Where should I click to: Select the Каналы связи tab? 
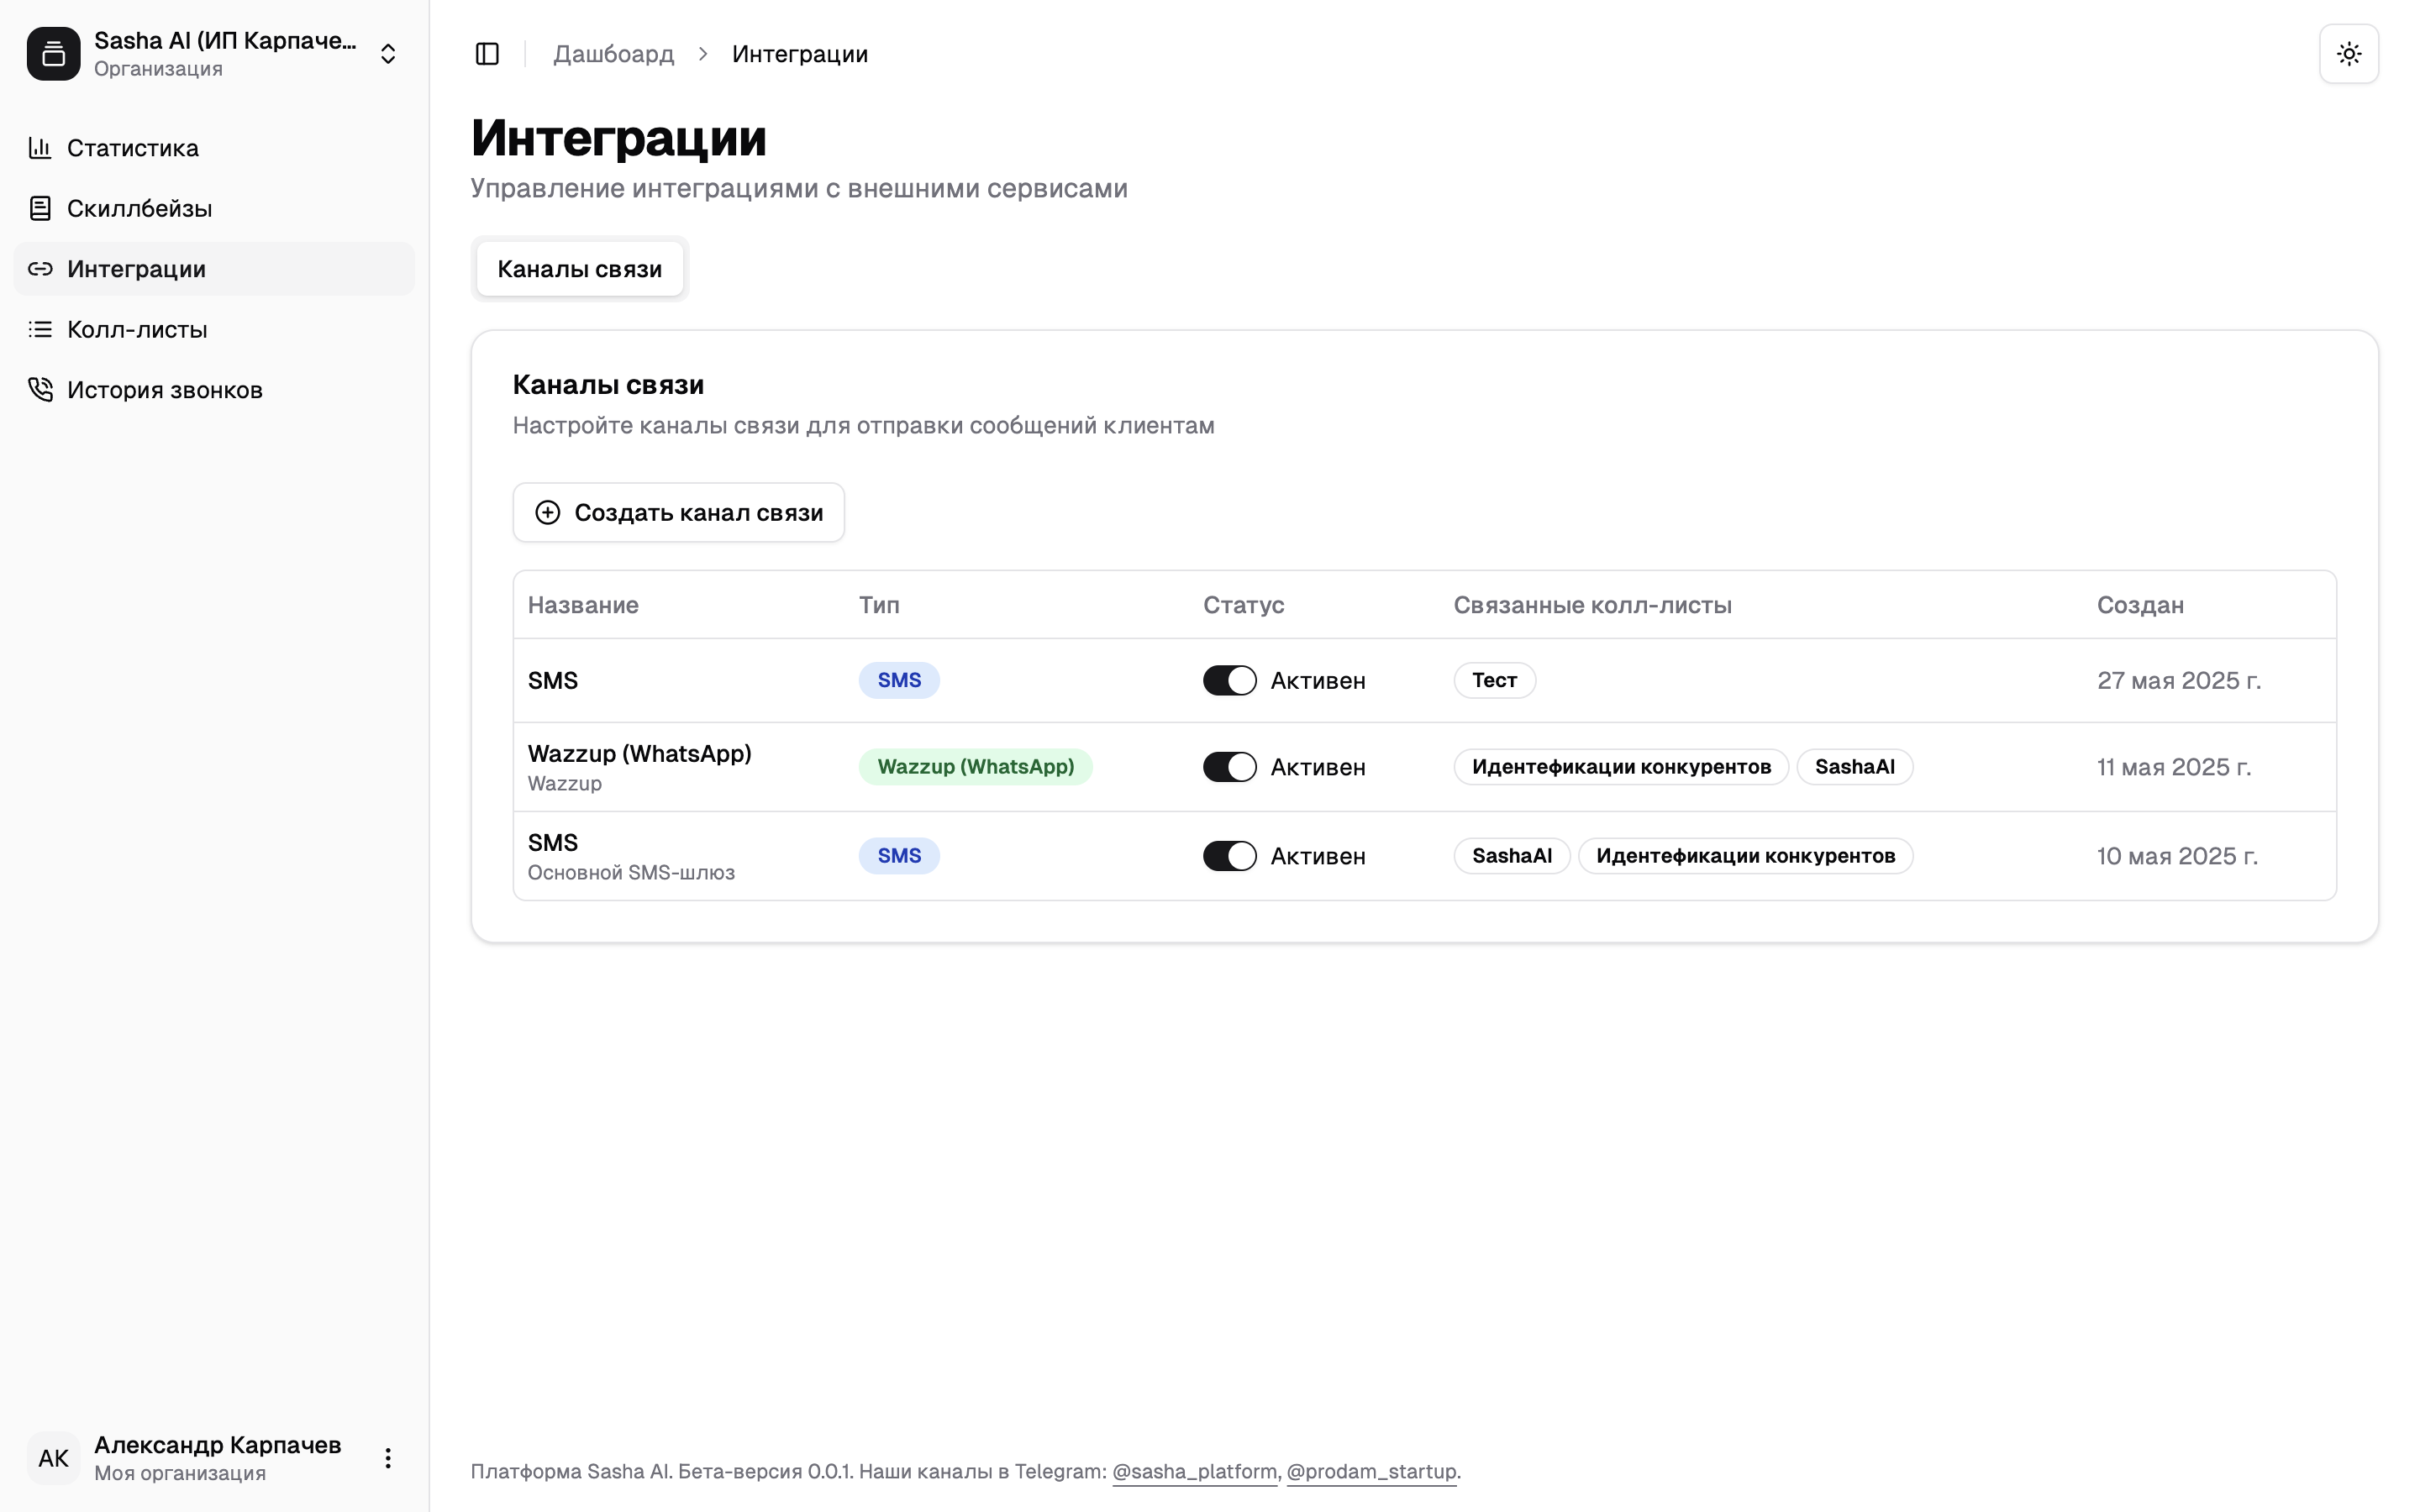pyautogui.click(x=579, y=269)
